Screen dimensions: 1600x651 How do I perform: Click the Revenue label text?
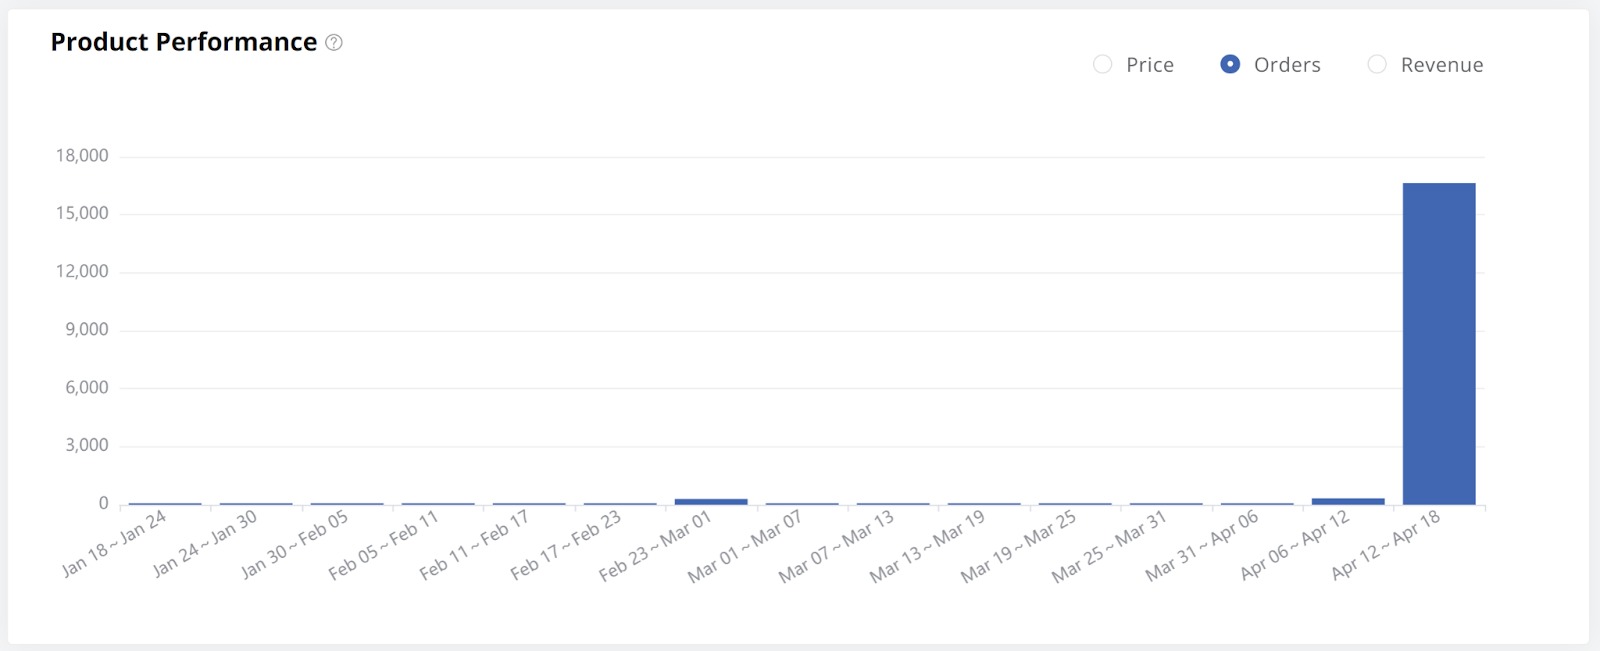(x=1441, y=65)
